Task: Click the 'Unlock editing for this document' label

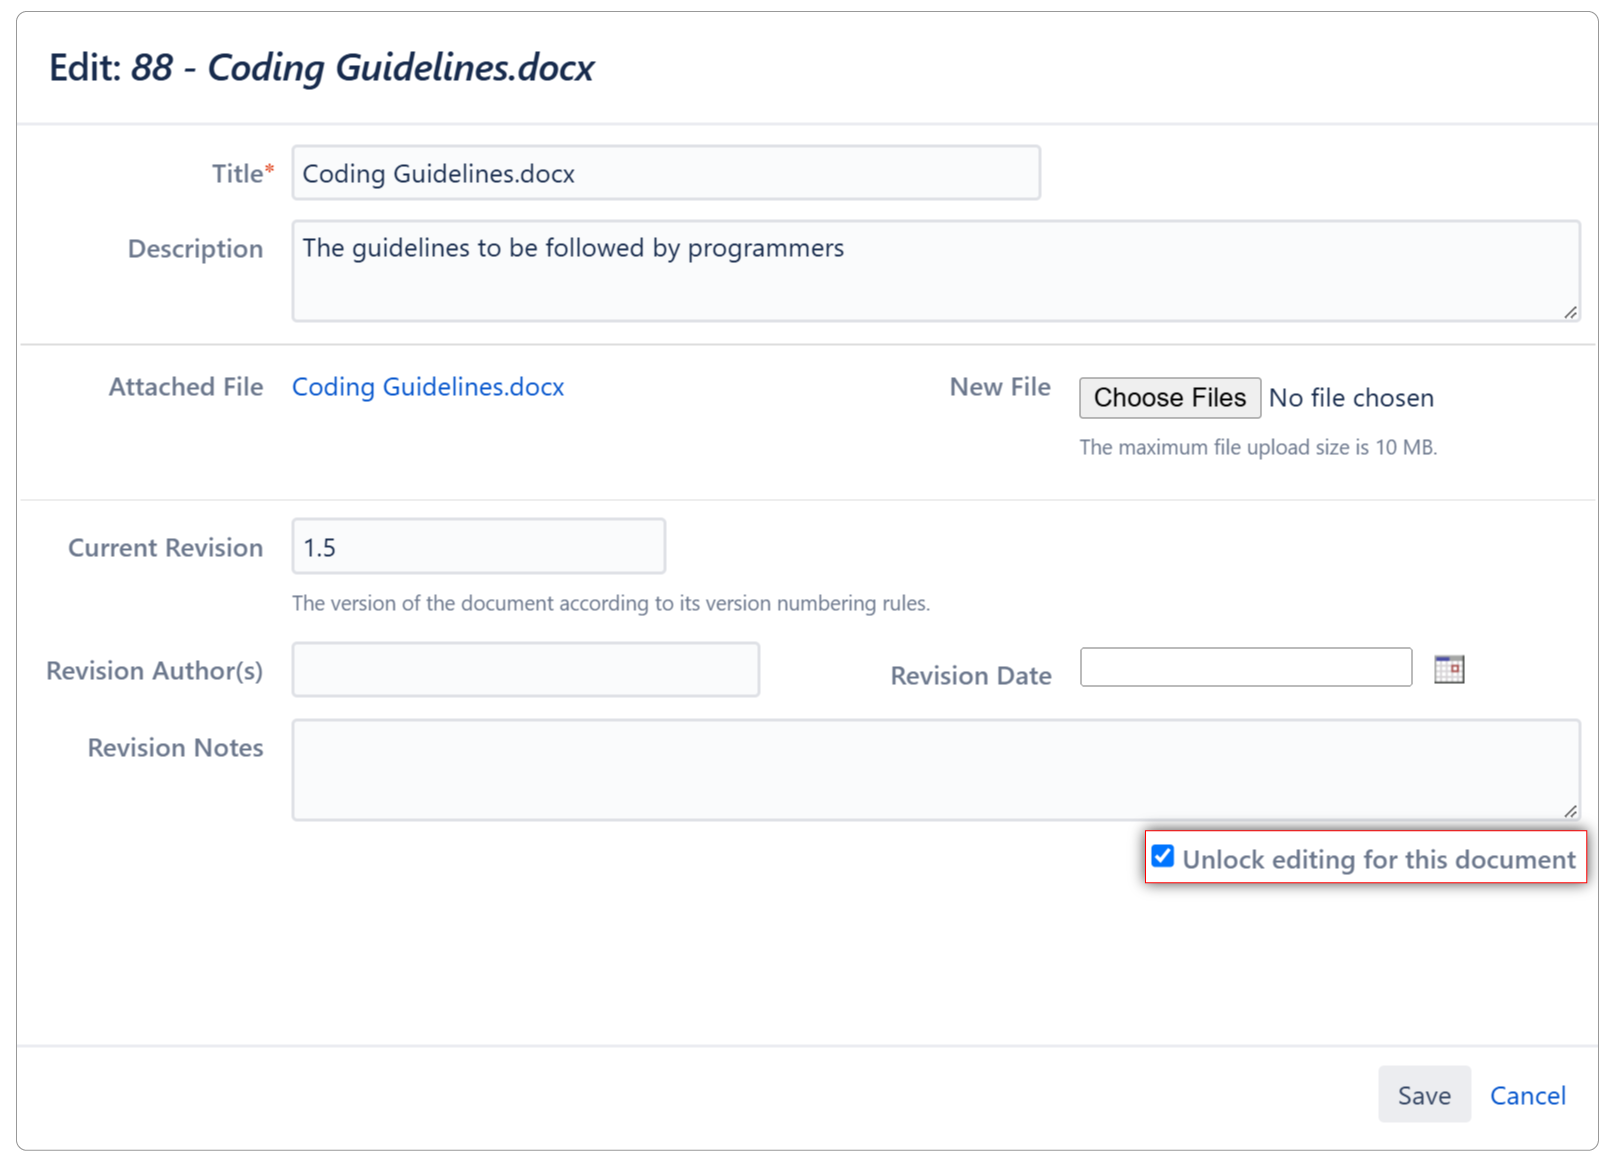Action: coord(1378,860)
